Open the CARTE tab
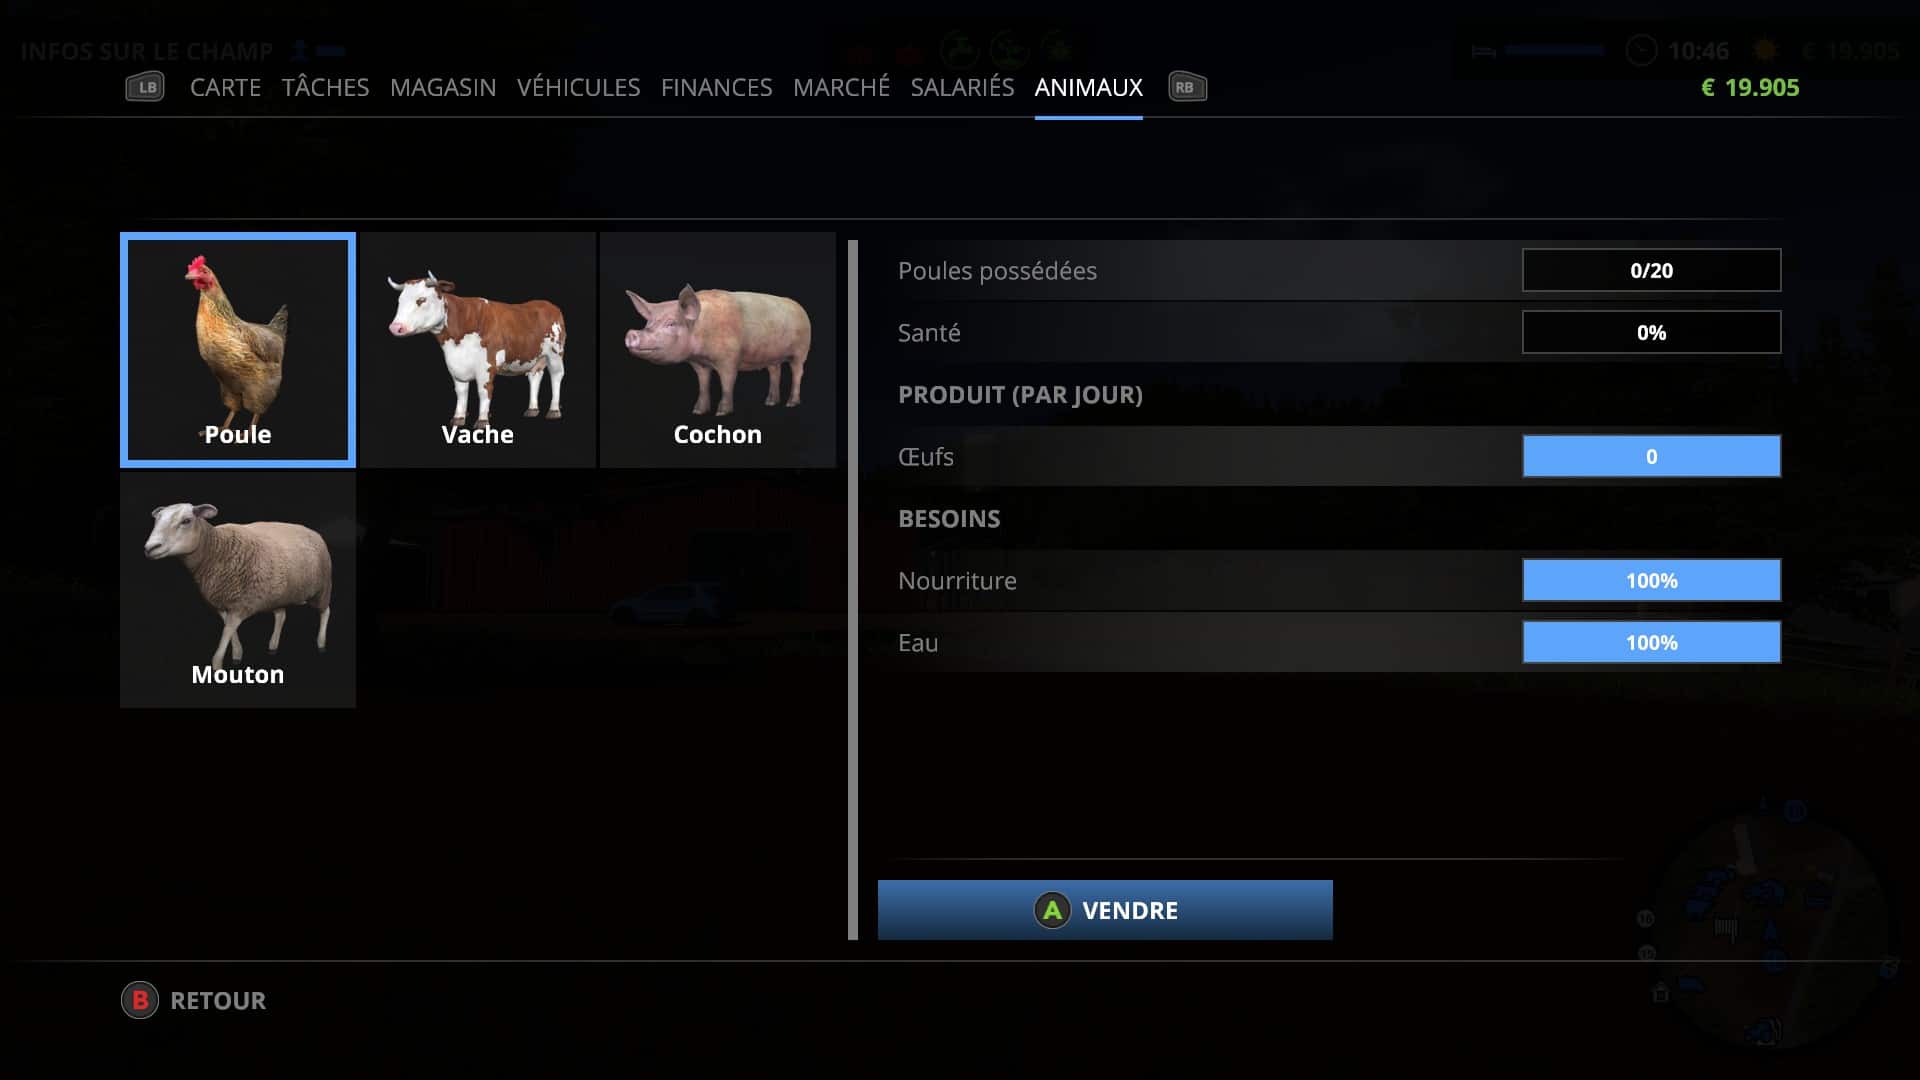The image size is (1920, 1080). (x=226, y=88)
